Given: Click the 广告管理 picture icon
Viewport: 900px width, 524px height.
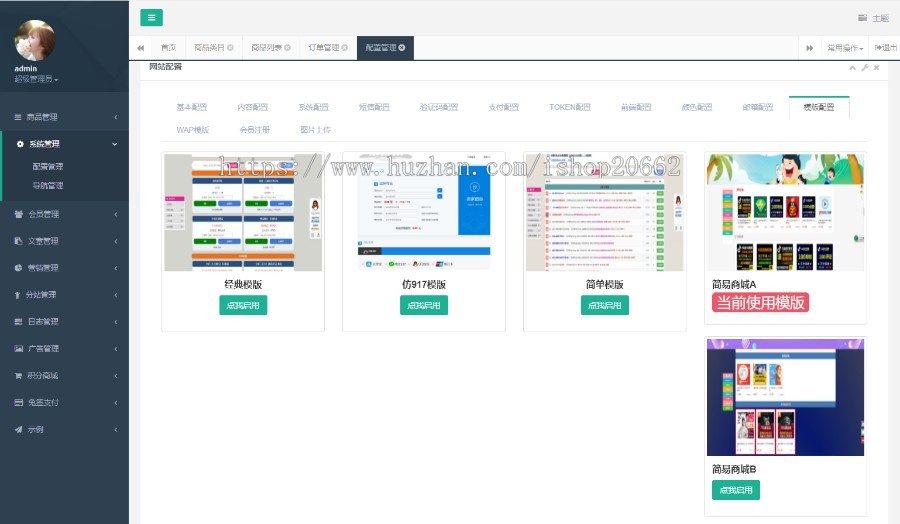Looking at the screenshot, I should (x=18, y=348).
